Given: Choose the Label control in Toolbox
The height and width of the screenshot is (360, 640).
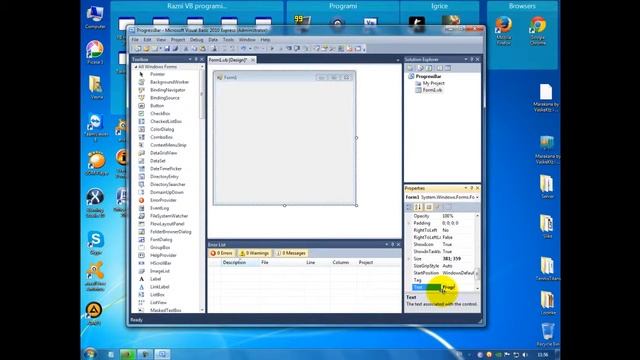Looking at the screenshot, I should coord(155,279).
